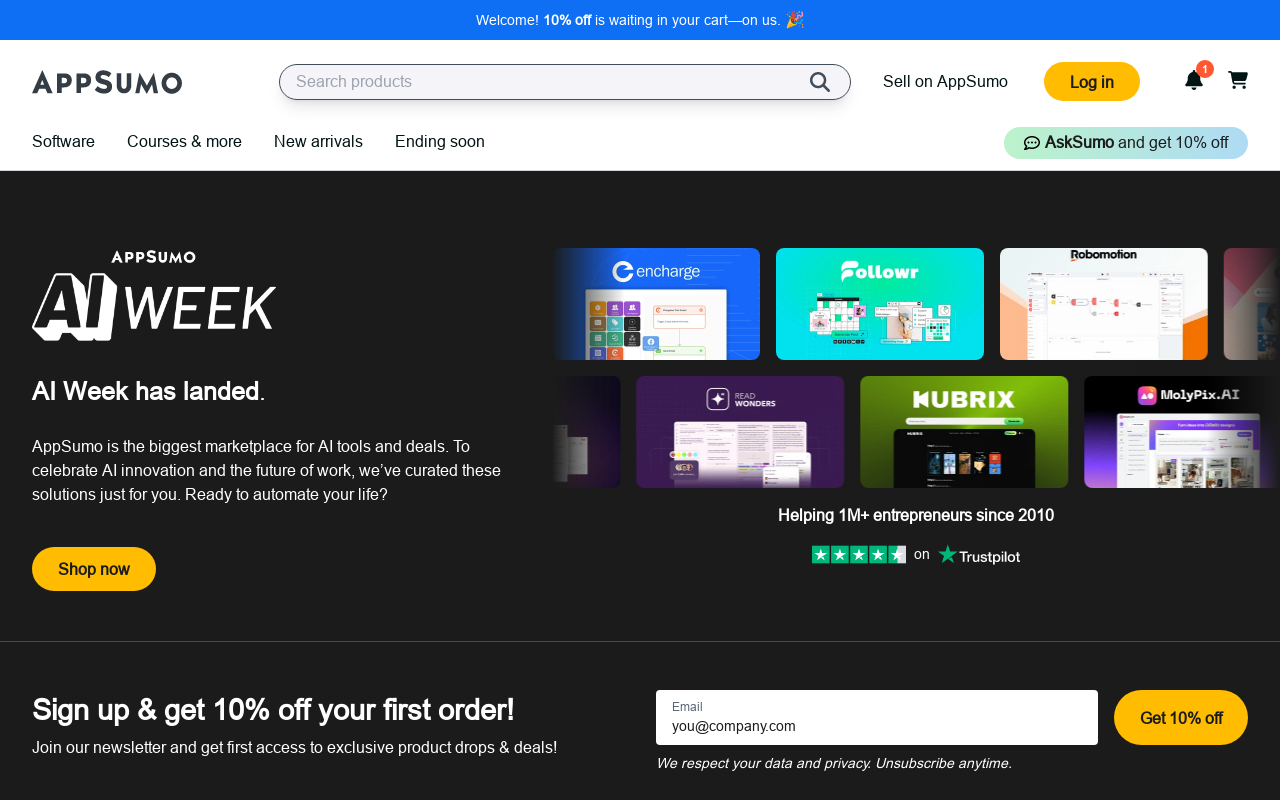Click the Trustpilot logo
1280x800 pixels.
pos(979,555)
